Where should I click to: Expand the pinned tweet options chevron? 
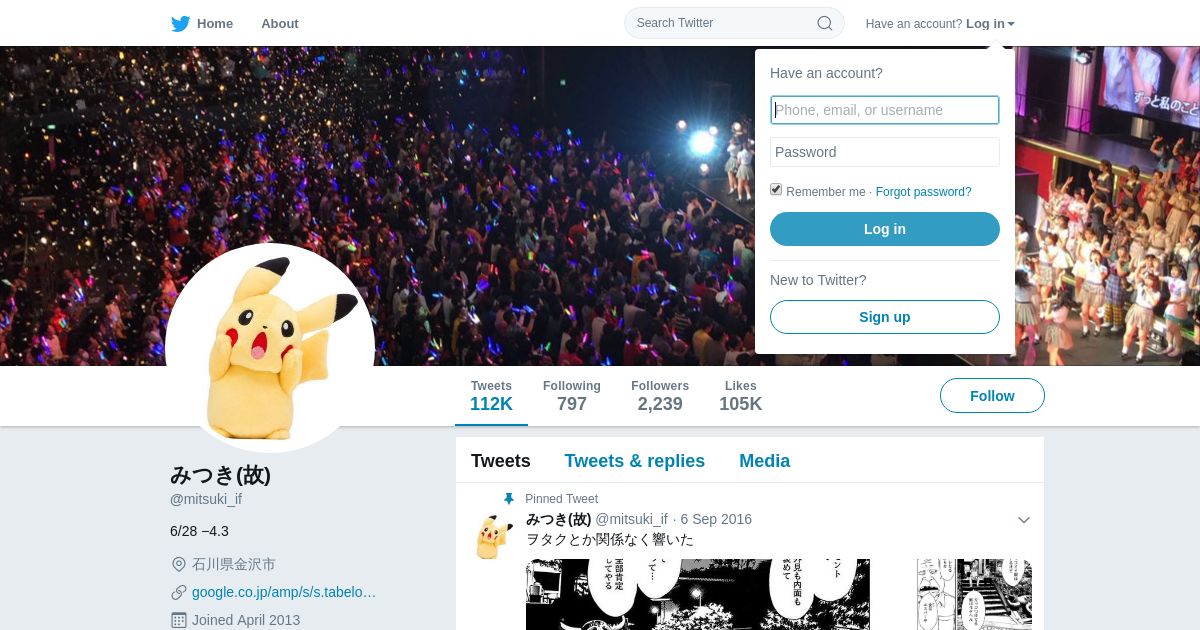click(1023, 520)
